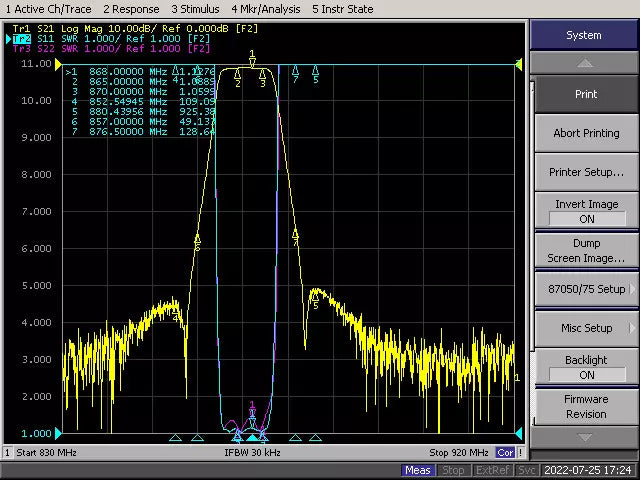The height and width of the screenshot is (480, 640).
Task: Select marker 7 on the falling filter edge
Action: pyautogui.click(x=295, y=237)
